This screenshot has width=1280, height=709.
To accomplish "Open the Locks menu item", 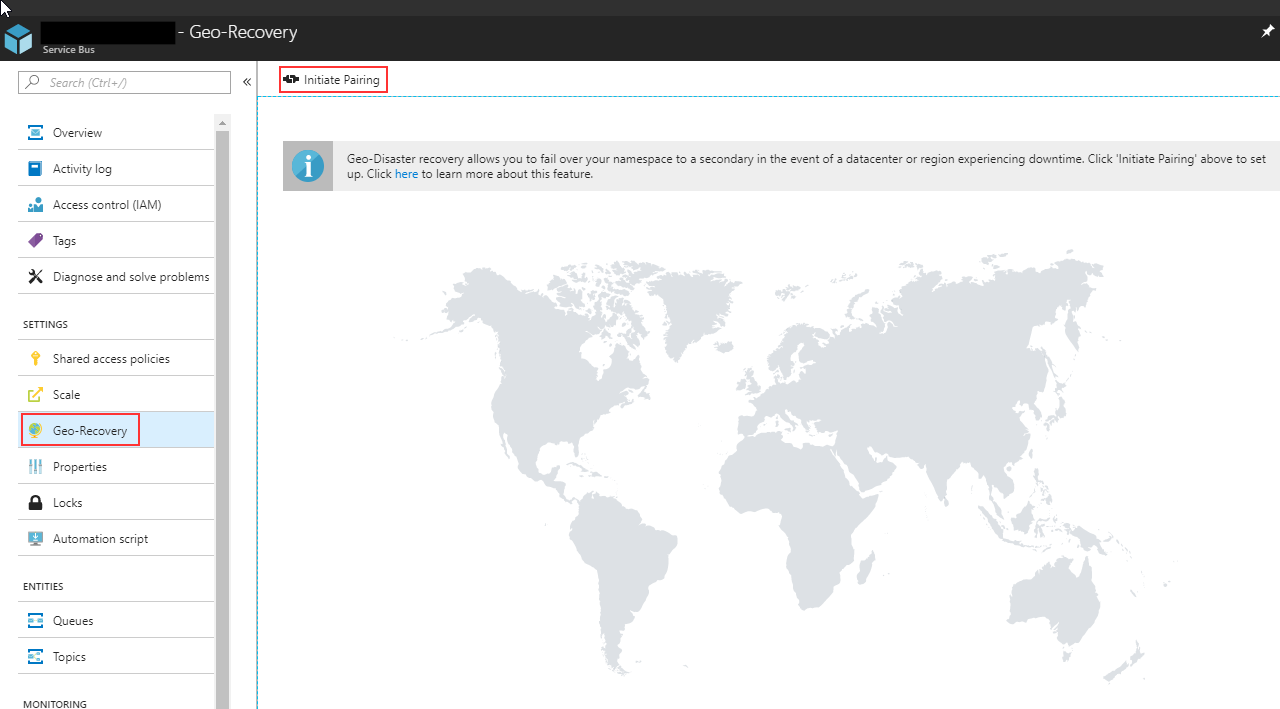I will pos(116,502).
